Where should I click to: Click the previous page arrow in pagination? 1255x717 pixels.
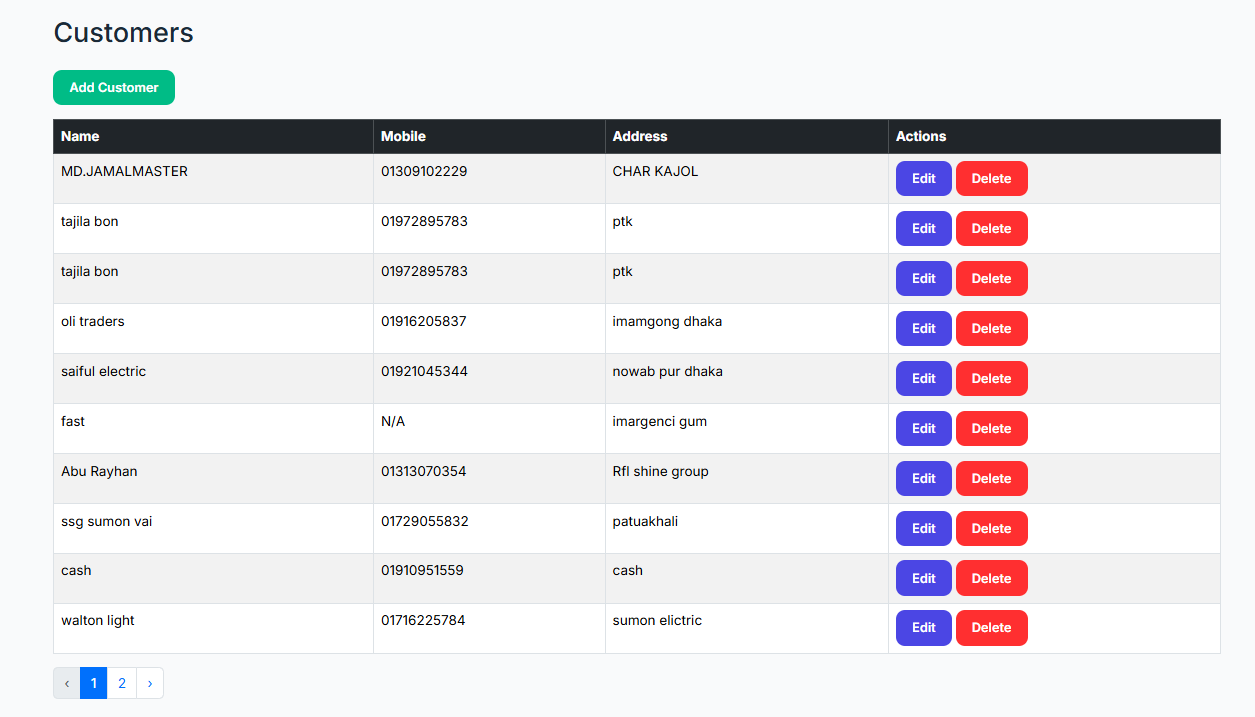(x=67, y=684)
